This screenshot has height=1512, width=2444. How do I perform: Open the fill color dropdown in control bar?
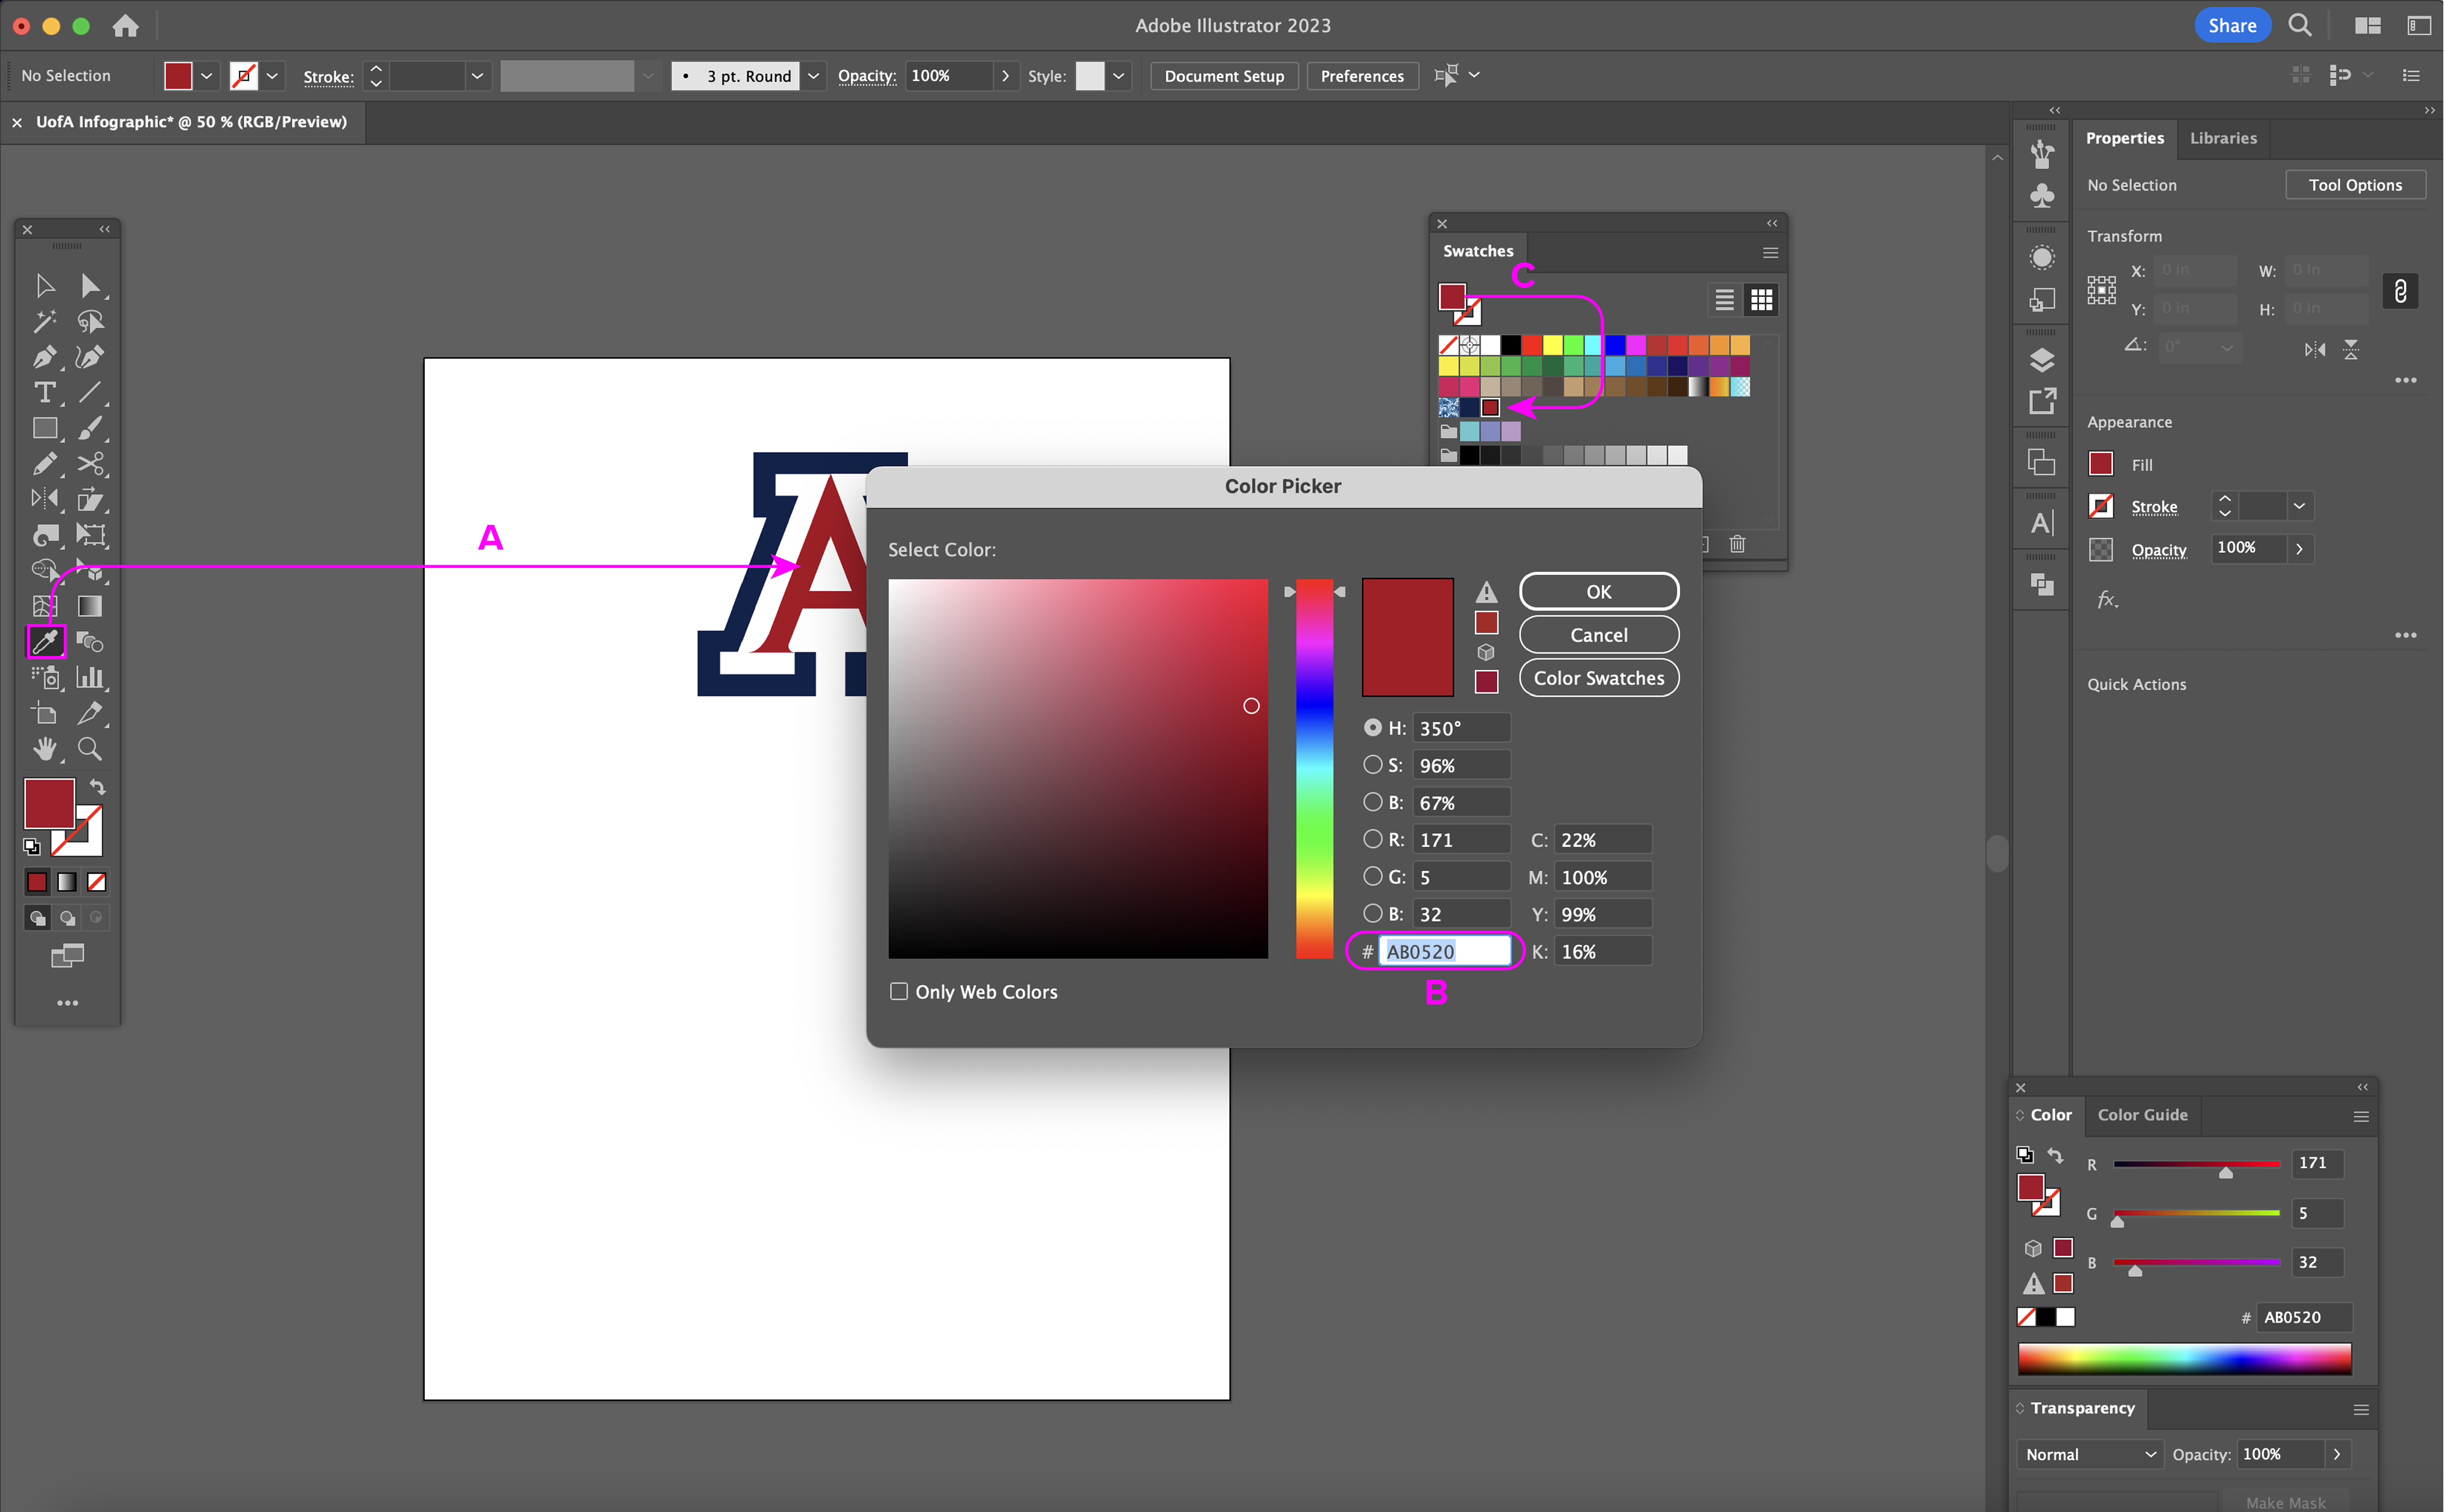pos(206,76)
